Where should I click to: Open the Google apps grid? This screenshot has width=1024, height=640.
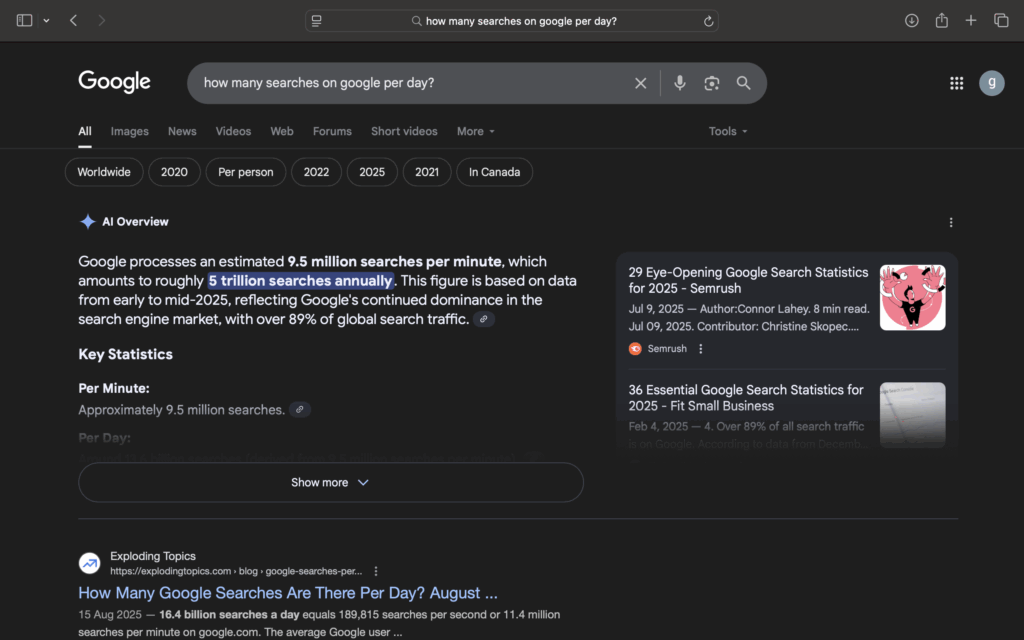tap(957, 83)
